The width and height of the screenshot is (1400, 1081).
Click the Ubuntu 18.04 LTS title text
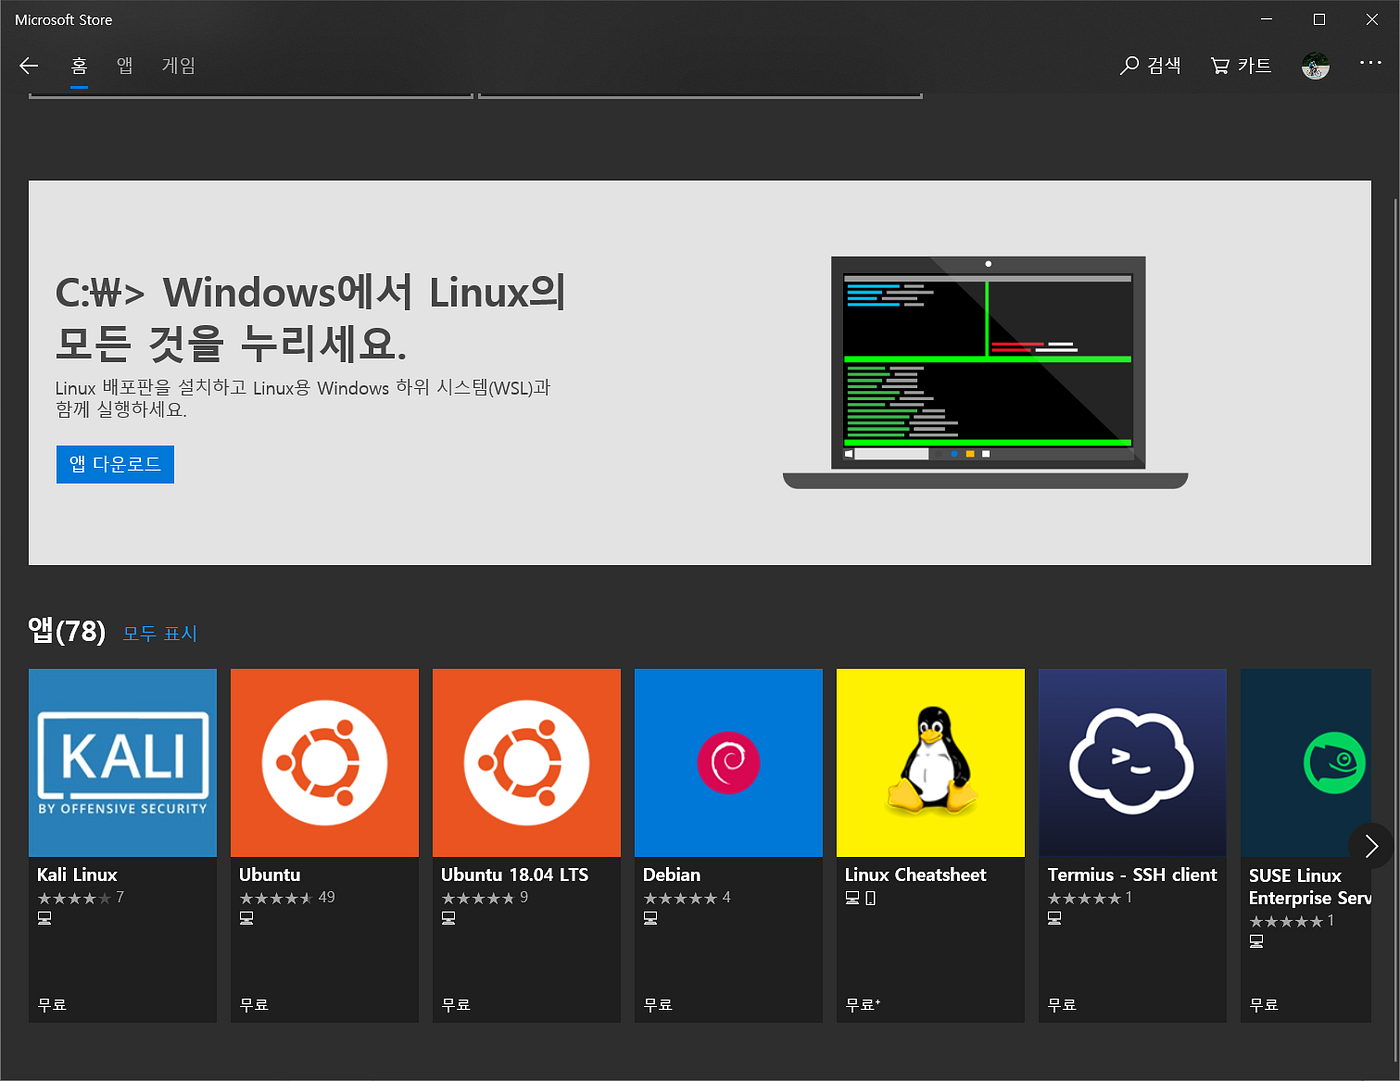[515, 875]
